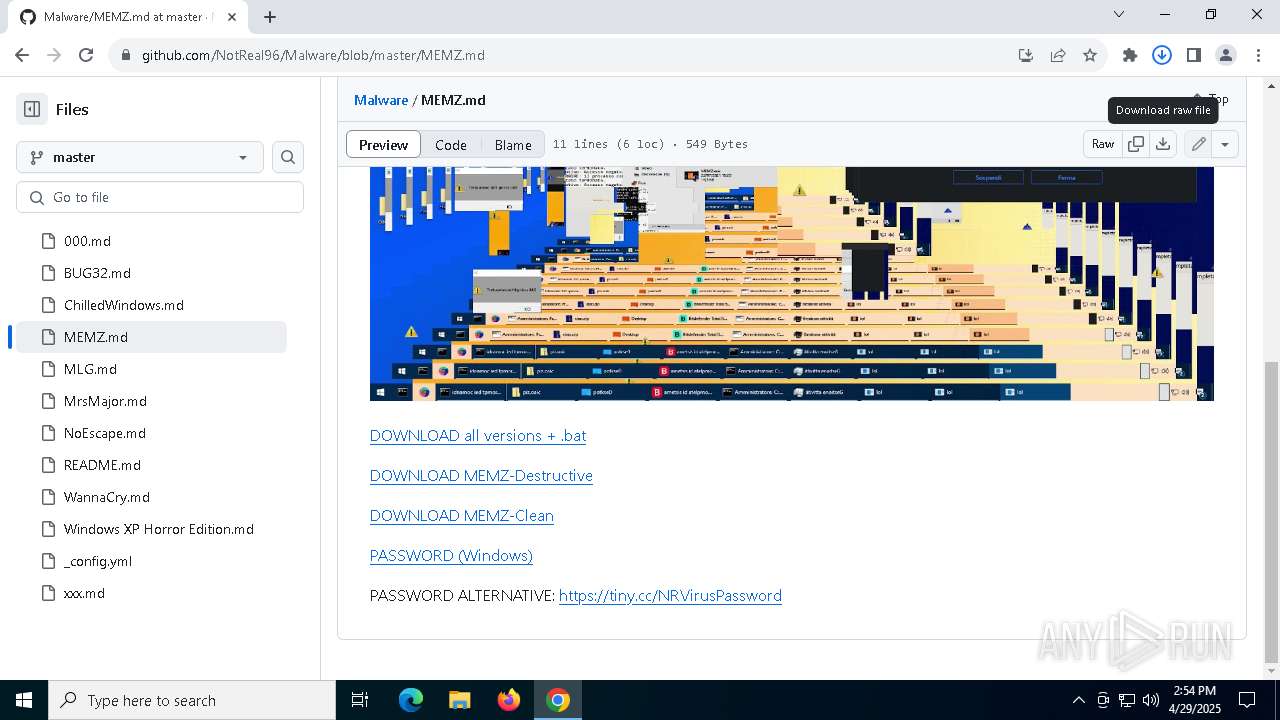Expand more edit options arrow
This screenshot has width=1280, height=720.
(1225, 144)
